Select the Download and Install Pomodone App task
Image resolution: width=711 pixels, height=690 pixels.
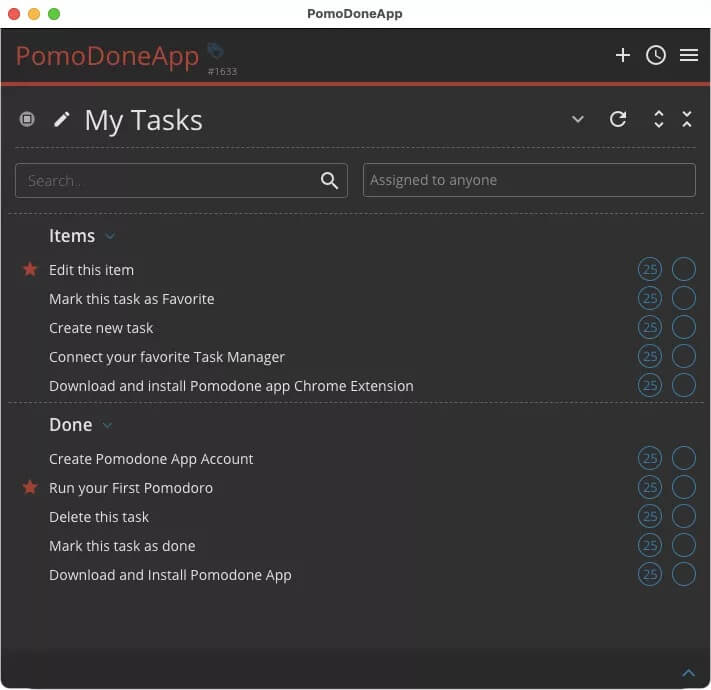(170, 575)
